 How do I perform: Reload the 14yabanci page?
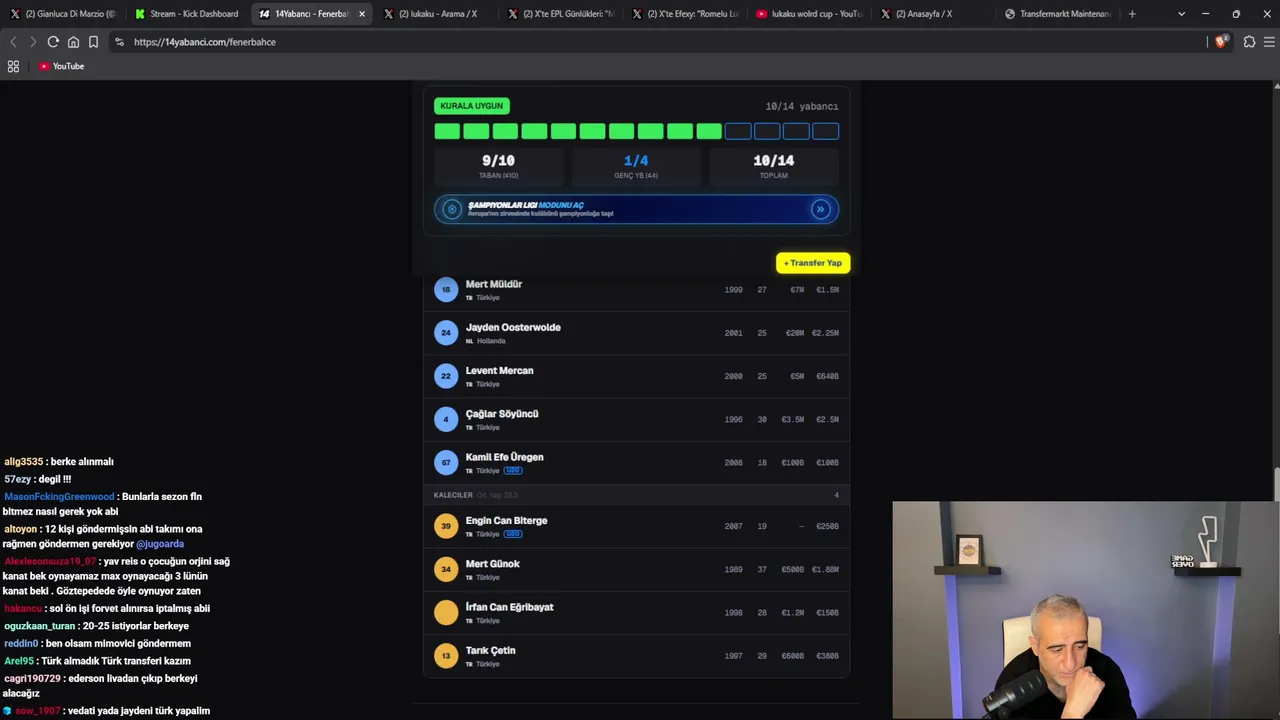pos(53,42)
